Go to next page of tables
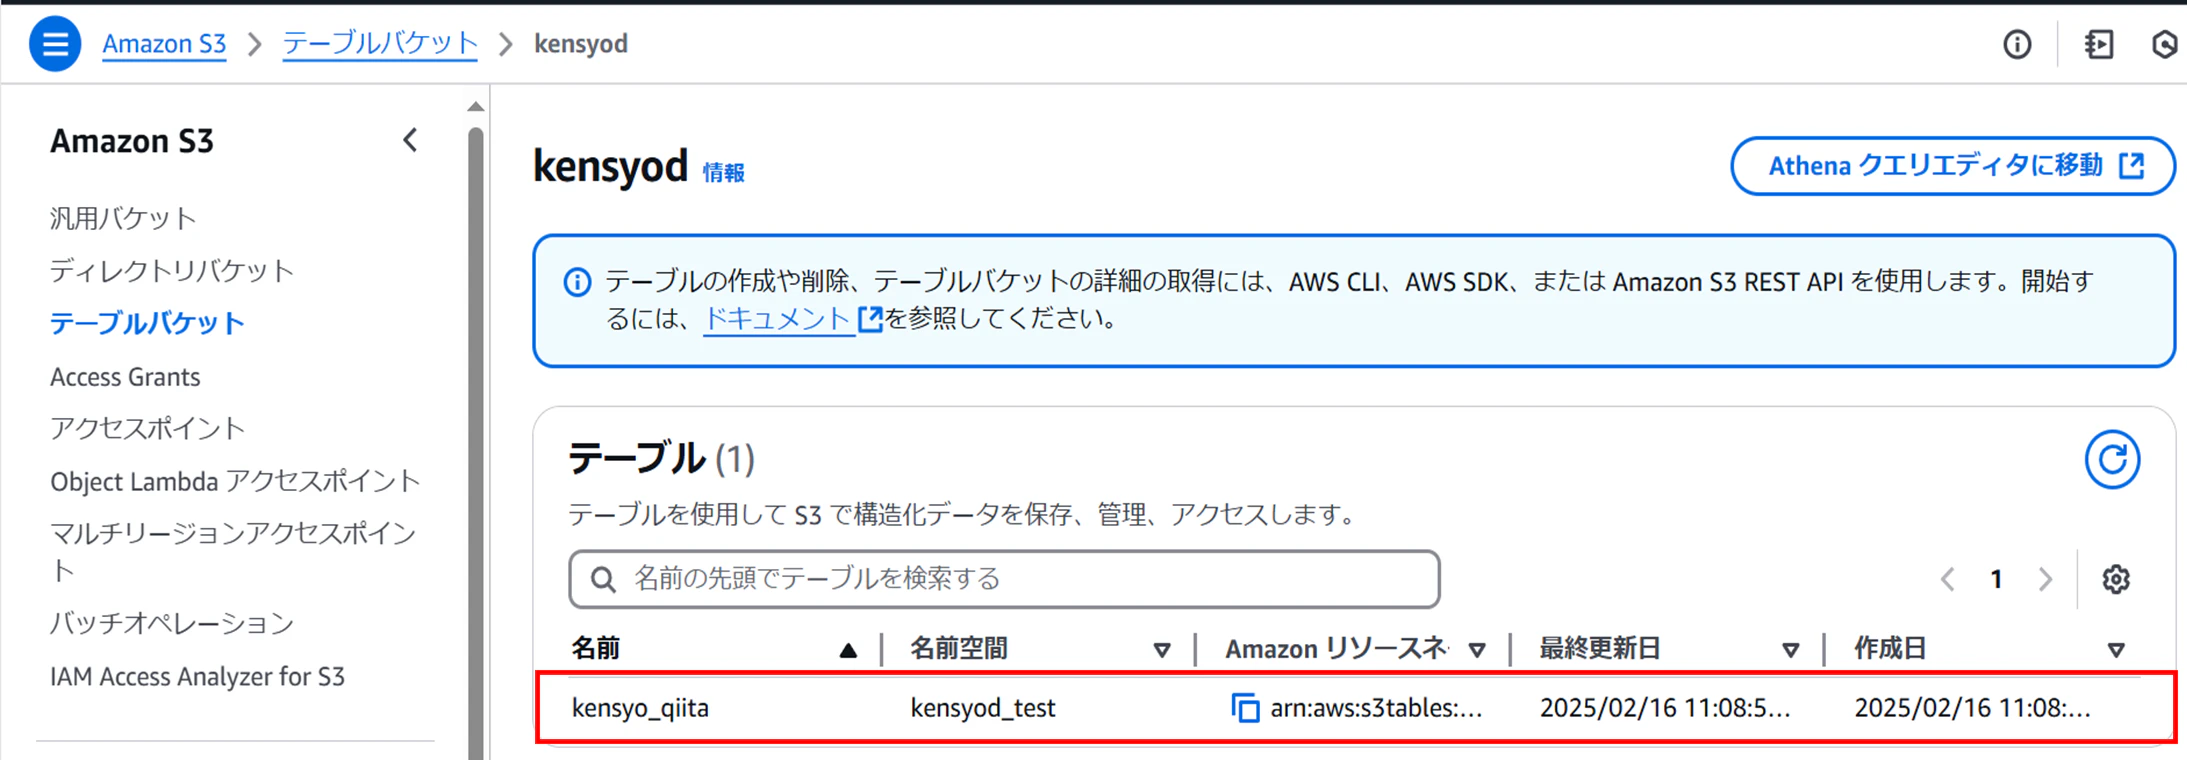Image resolution: width=2187 pixels, height=760 pixels. point(2045,579)
